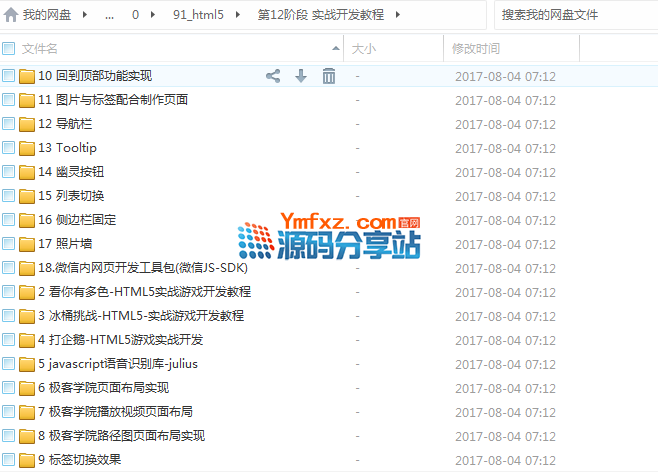
Task: Toggle the select-all checkbox in header
Action: [x=9, y=48]
